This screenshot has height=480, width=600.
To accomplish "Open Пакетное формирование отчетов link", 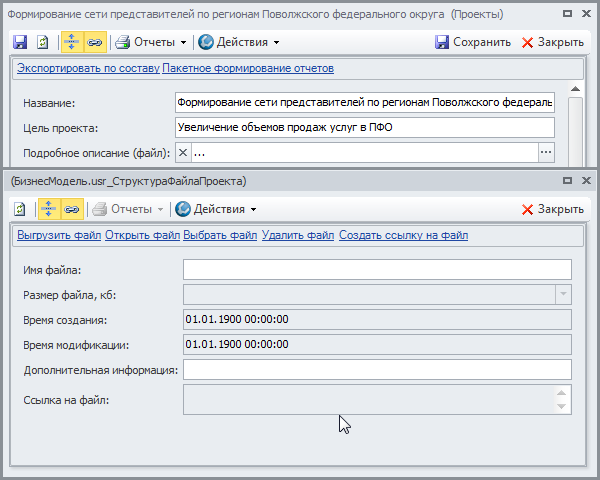I will [248, 68].
